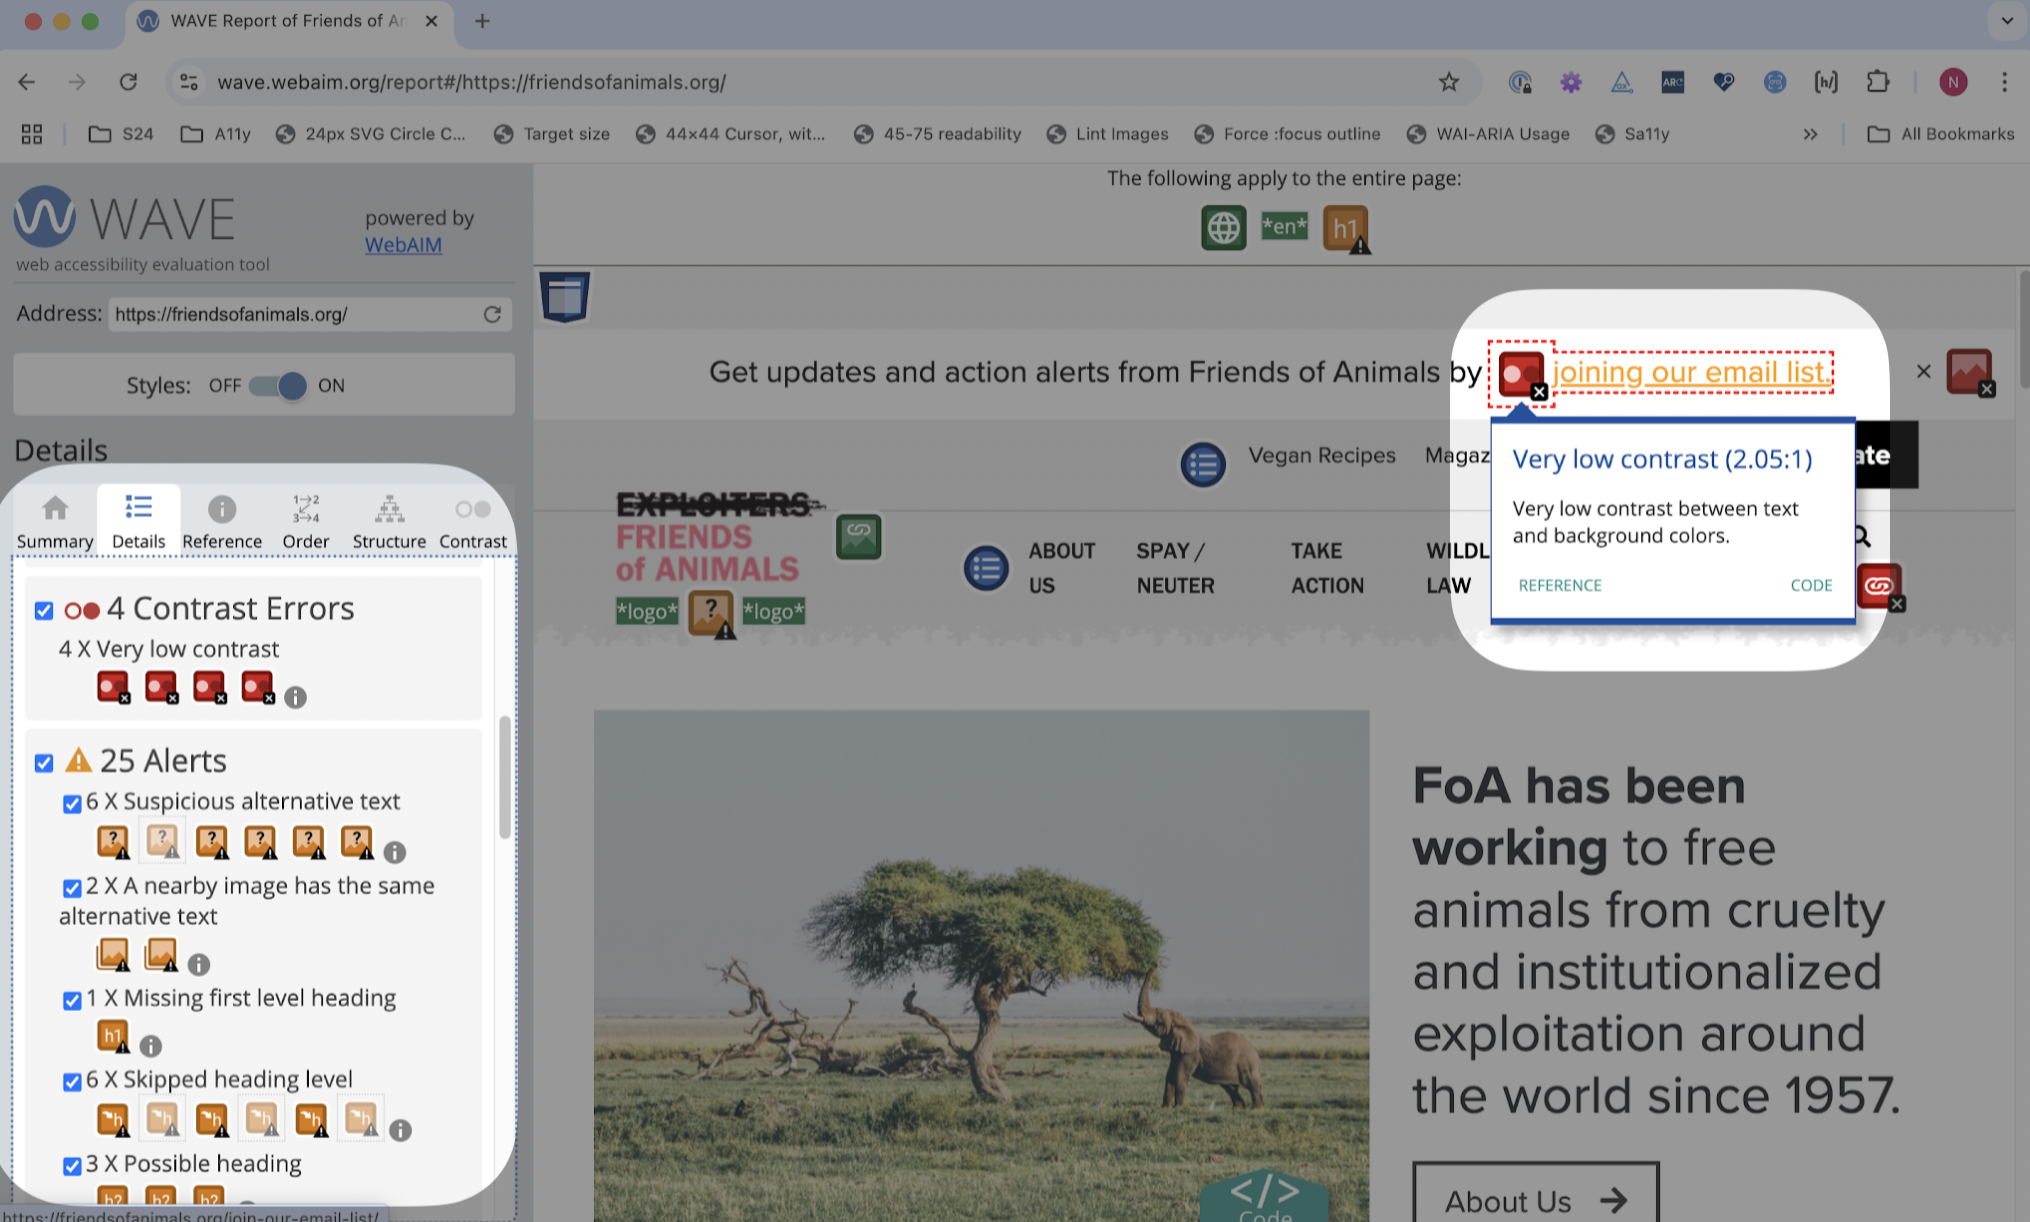
Task: Click the green globe page-level icon
Action: coord(1222,227)
